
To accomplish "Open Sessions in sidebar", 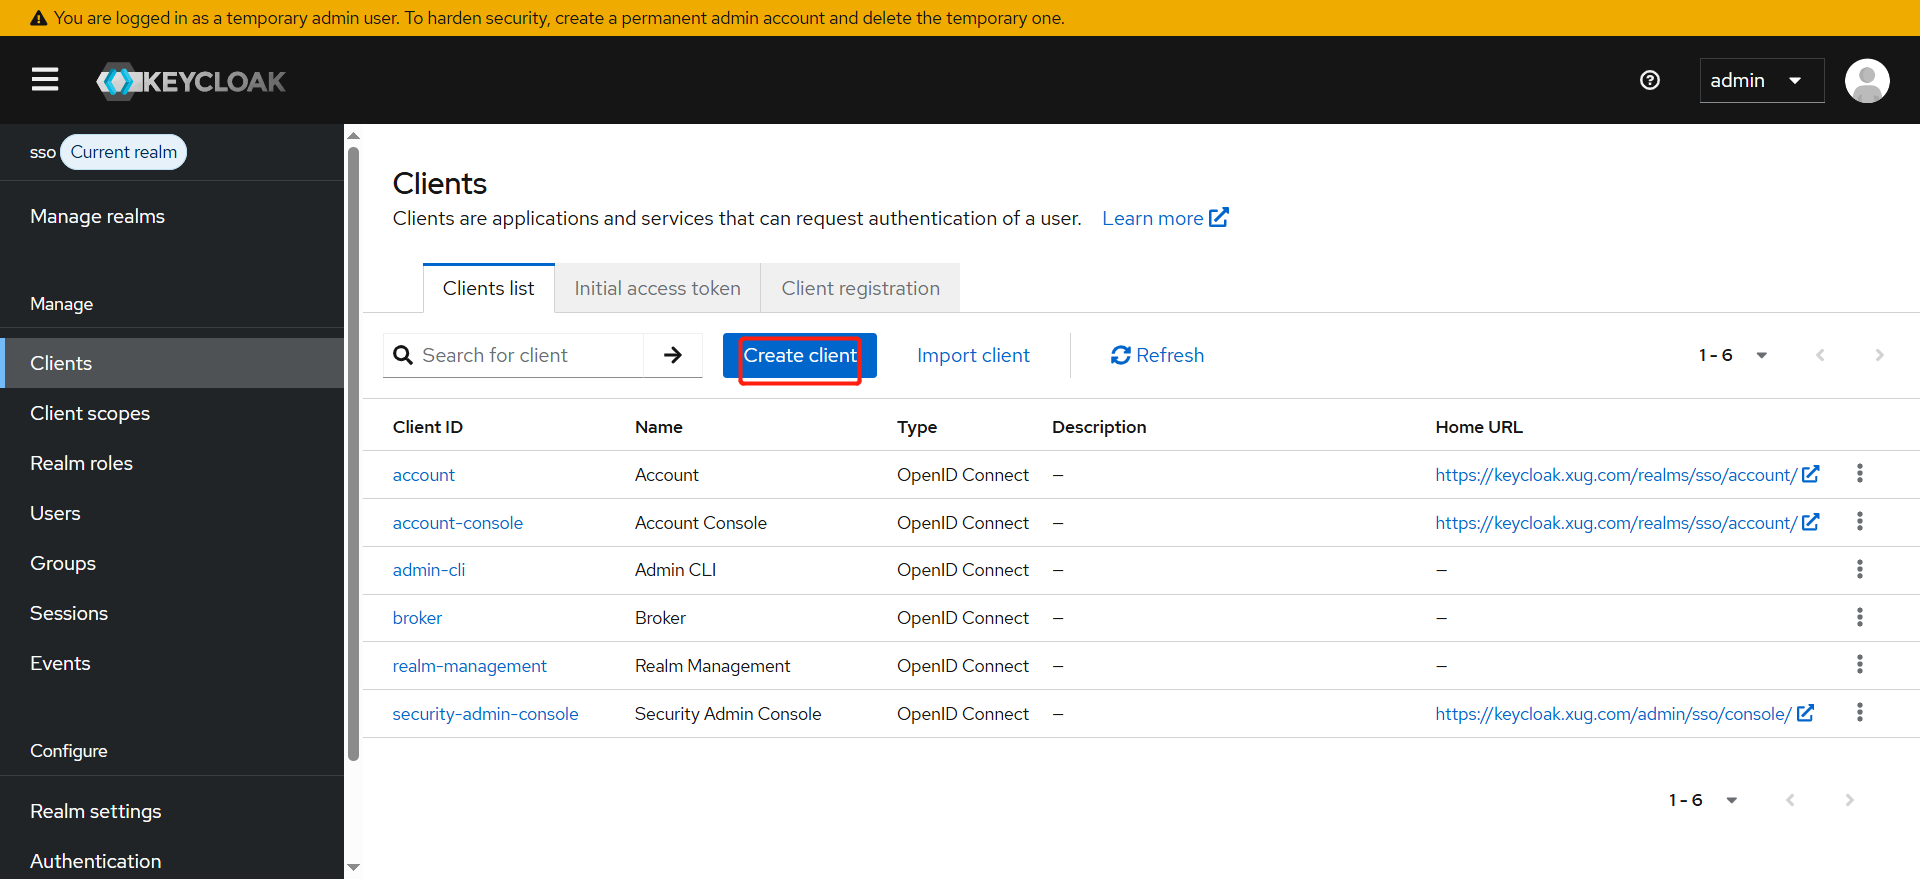I will (x=172, y=613).
